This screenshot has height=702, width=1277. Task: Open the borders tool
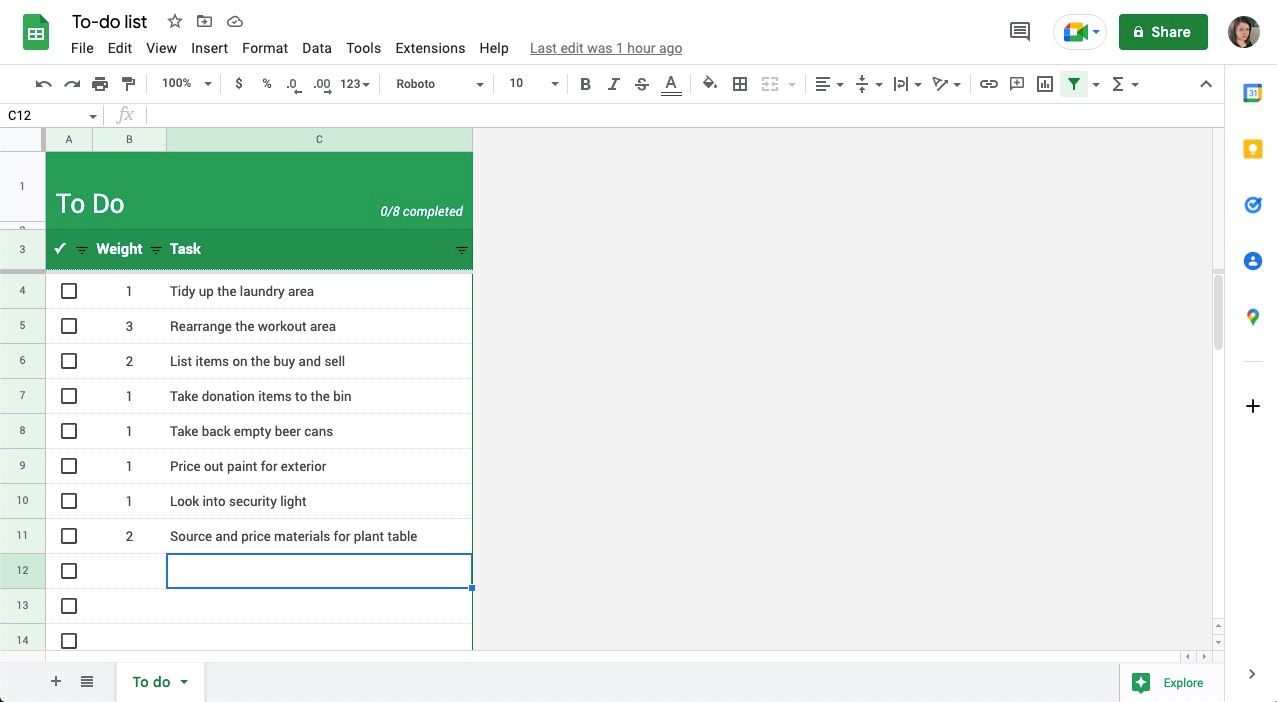coord(740,84)
